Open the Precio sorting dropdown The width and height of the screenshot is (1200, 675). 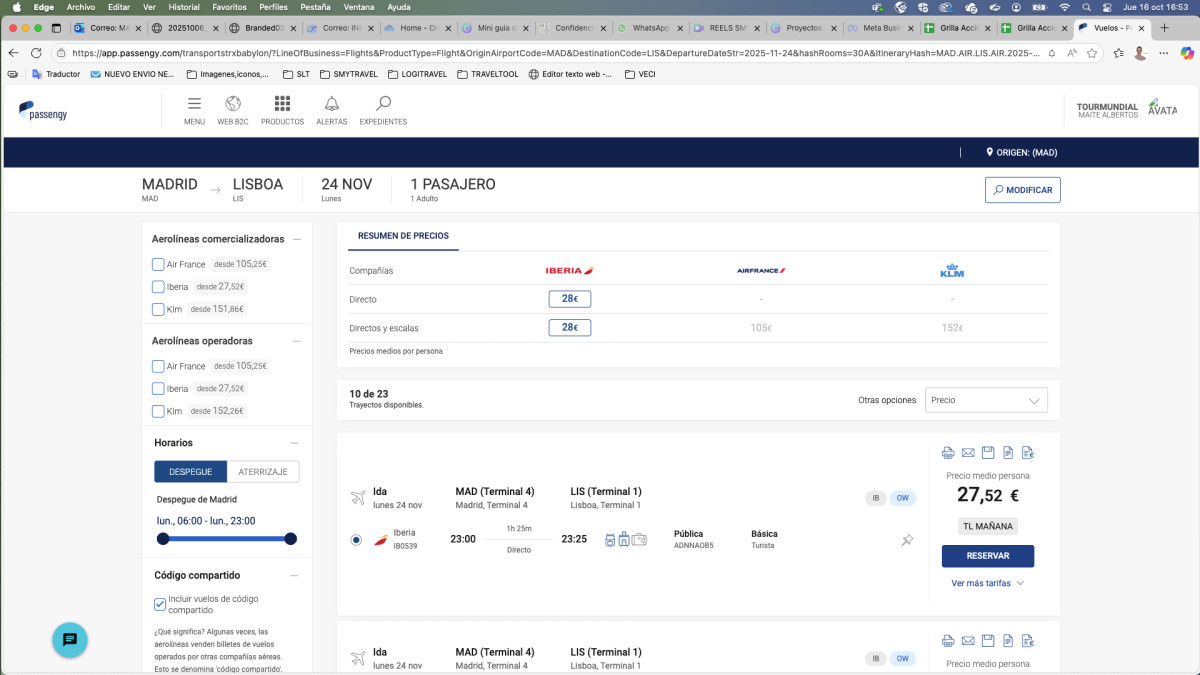986,400
